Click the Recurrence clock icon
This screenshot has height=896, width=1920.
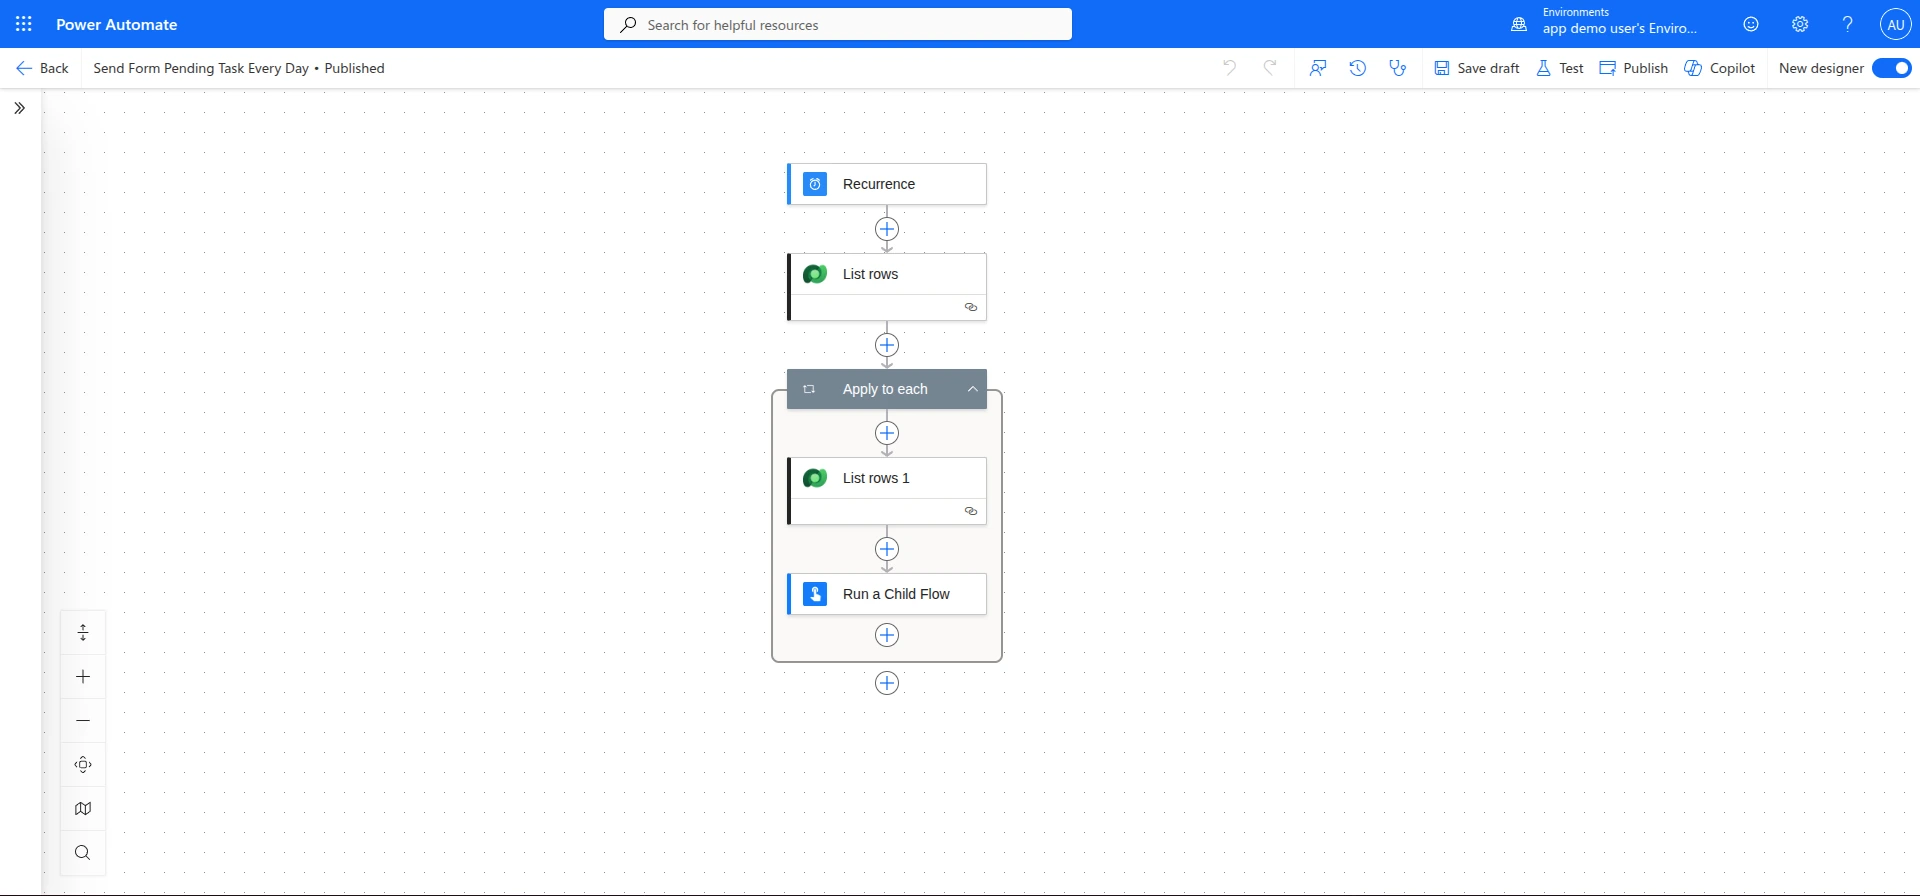tap(815, 184)
